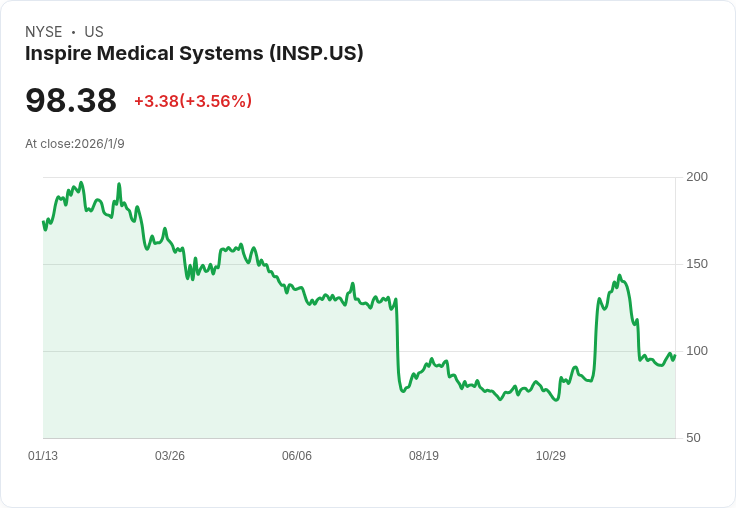Image resolution: width=736 pixels, height=508 pixels.
Task: Click the 06/06 date label on x-axis
Action: [x=297, y=455]
